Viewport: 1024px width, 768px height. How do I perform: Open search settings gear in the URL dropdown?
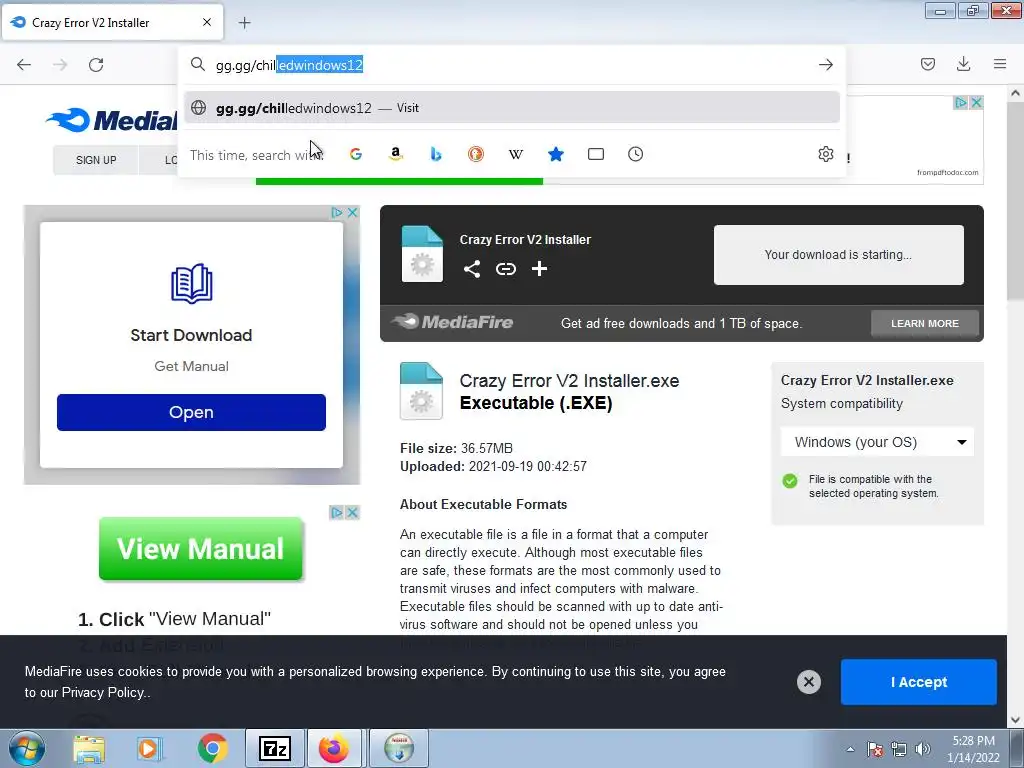[825, 154]
